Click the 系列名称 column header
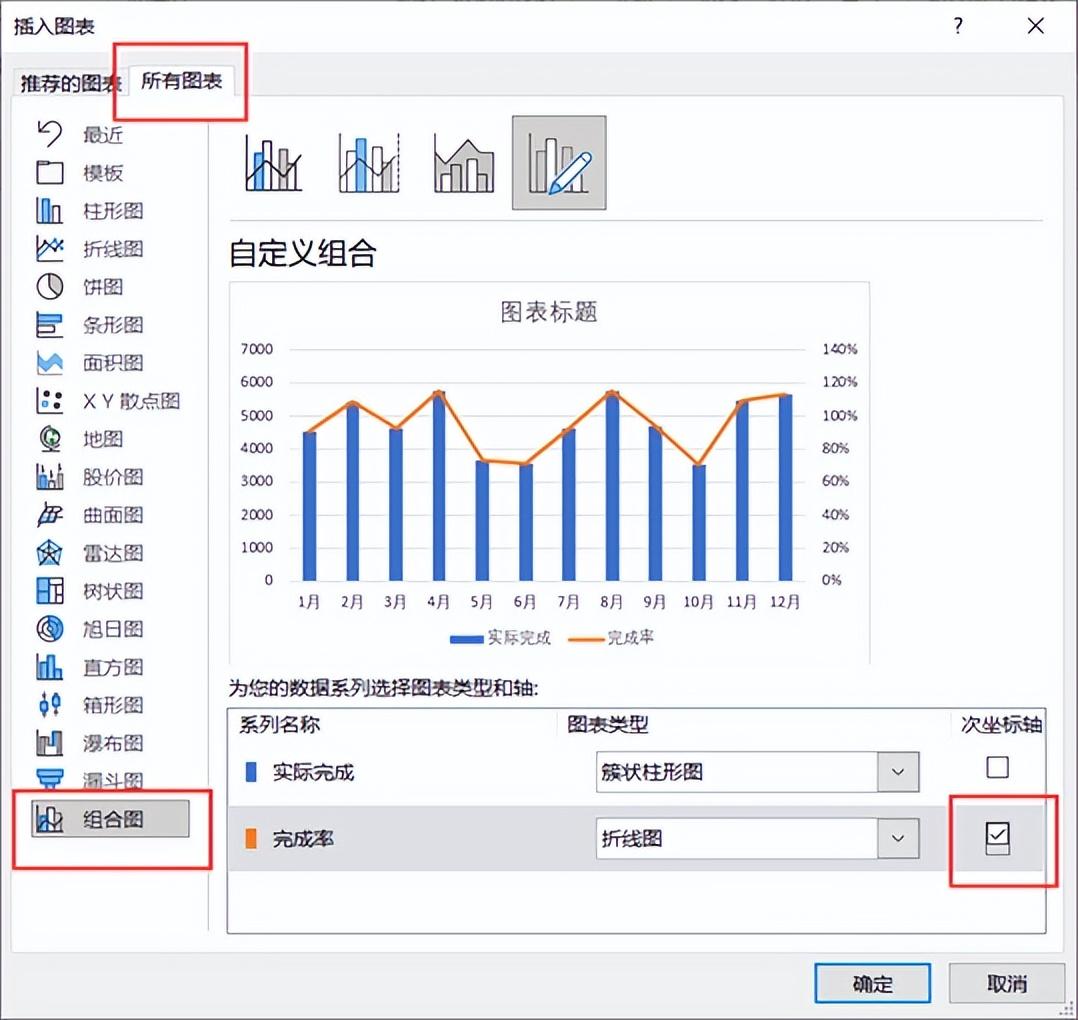 (279, 724)
